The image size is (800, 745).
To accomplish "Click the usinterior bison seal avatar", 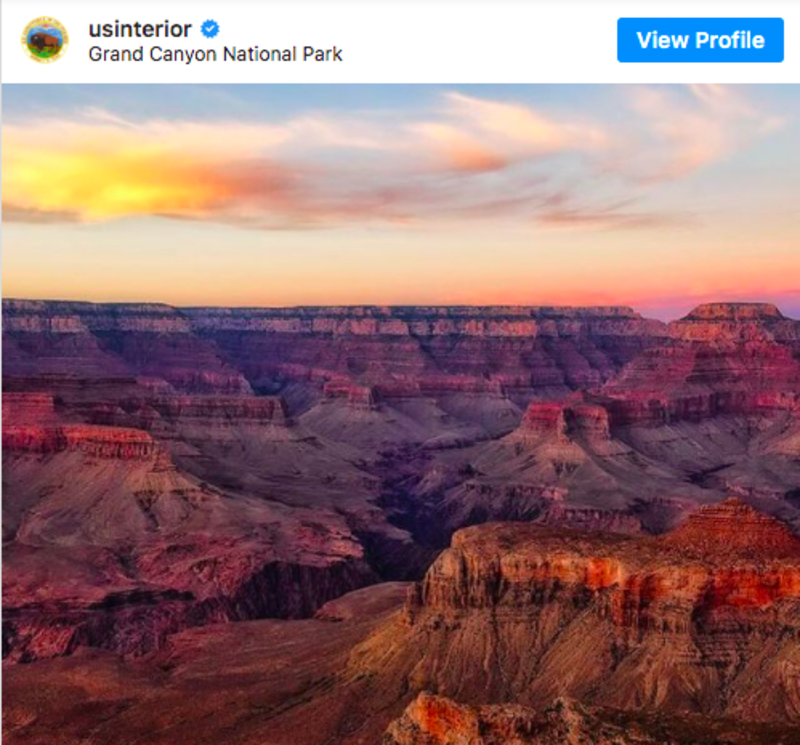I will (x=45, y=40).
